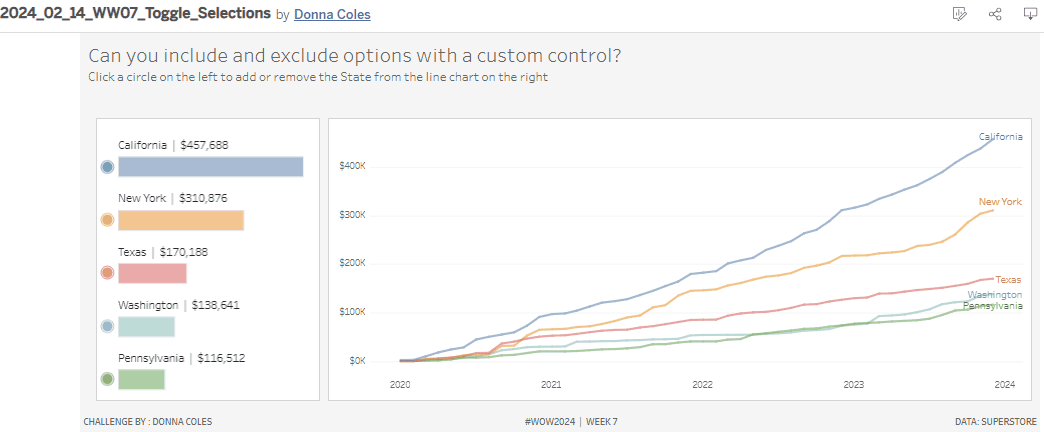Click the California sales bar
This screenshot has width=1044, height=432.
pos(210,166)
